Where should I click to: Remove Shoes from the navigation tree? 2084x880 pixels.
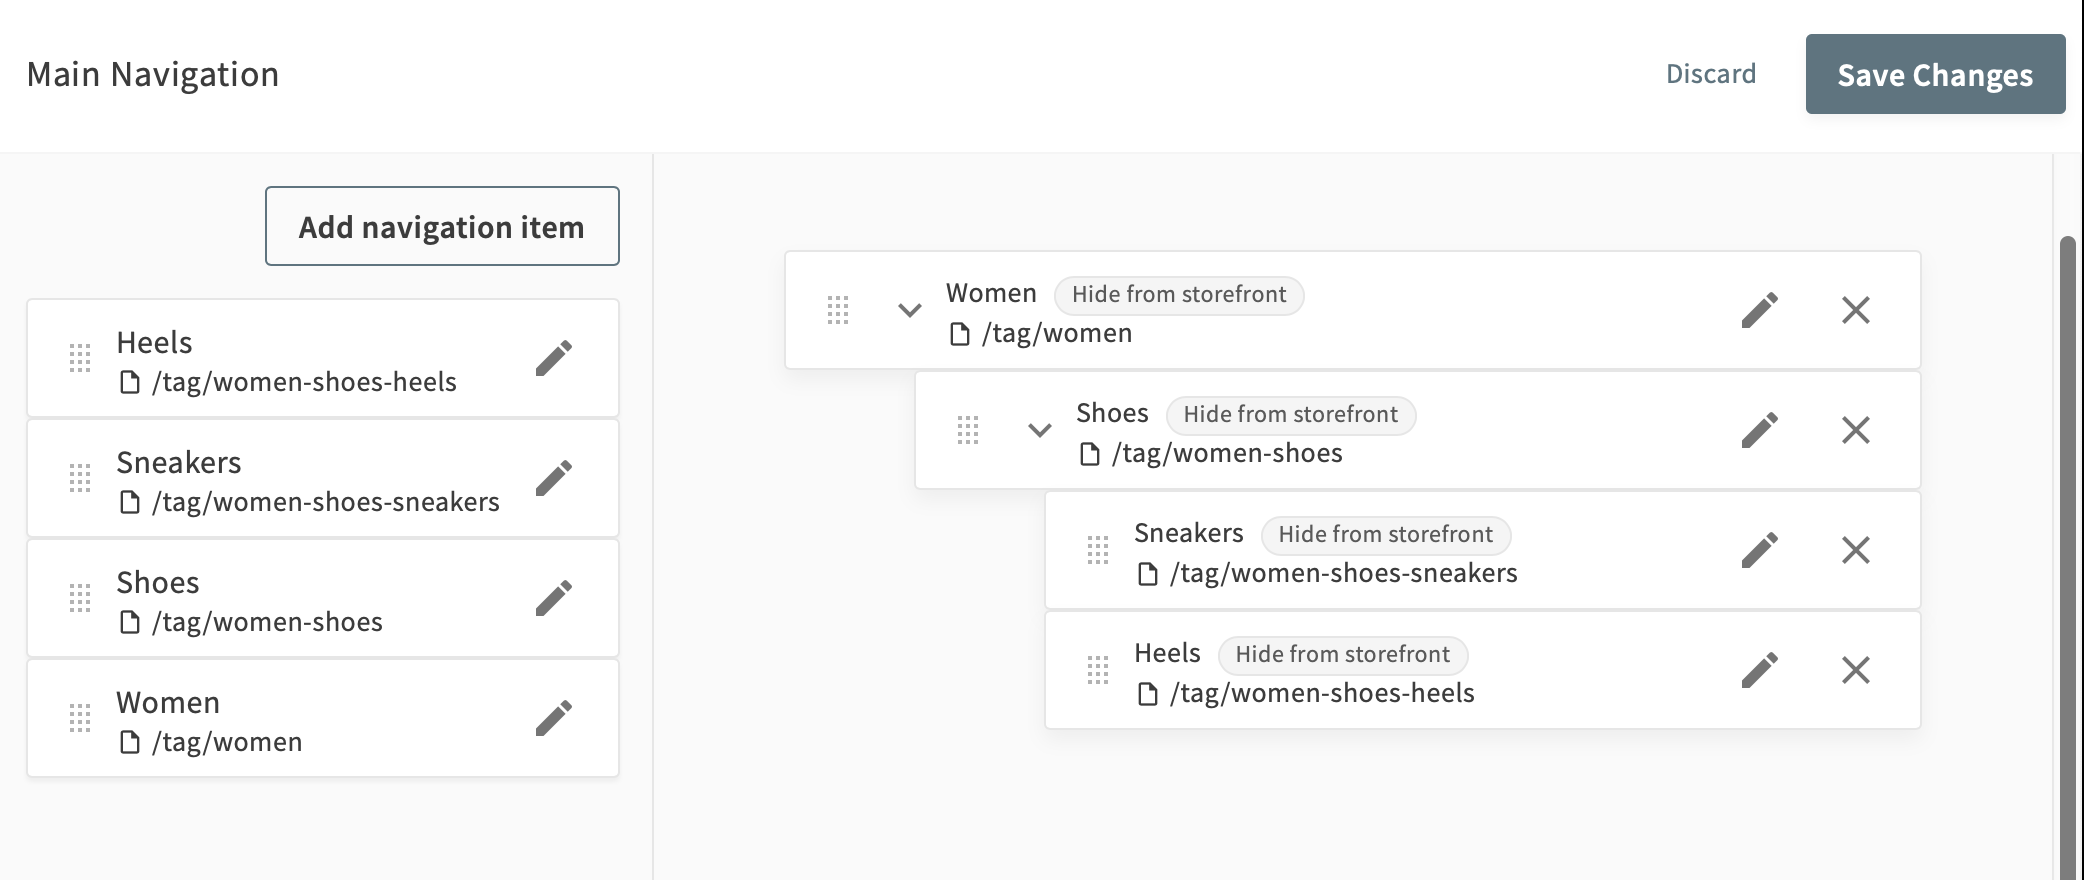tap(1855, 430)
